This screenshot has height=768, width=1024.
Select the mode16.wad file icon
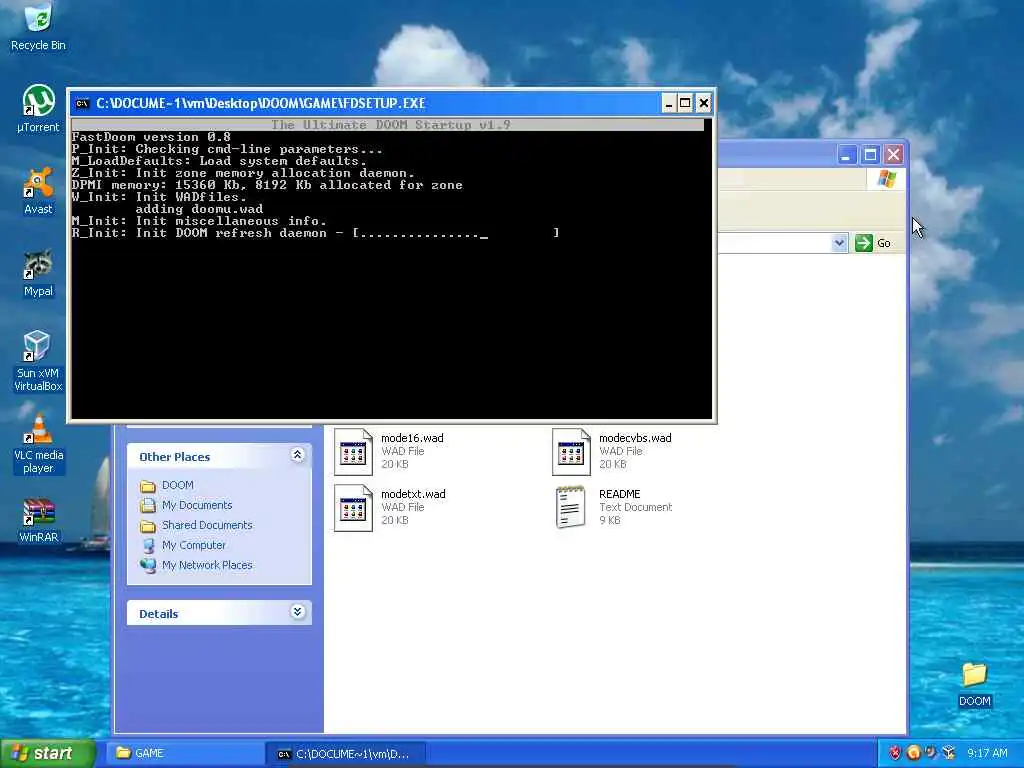tap(353, 451)
